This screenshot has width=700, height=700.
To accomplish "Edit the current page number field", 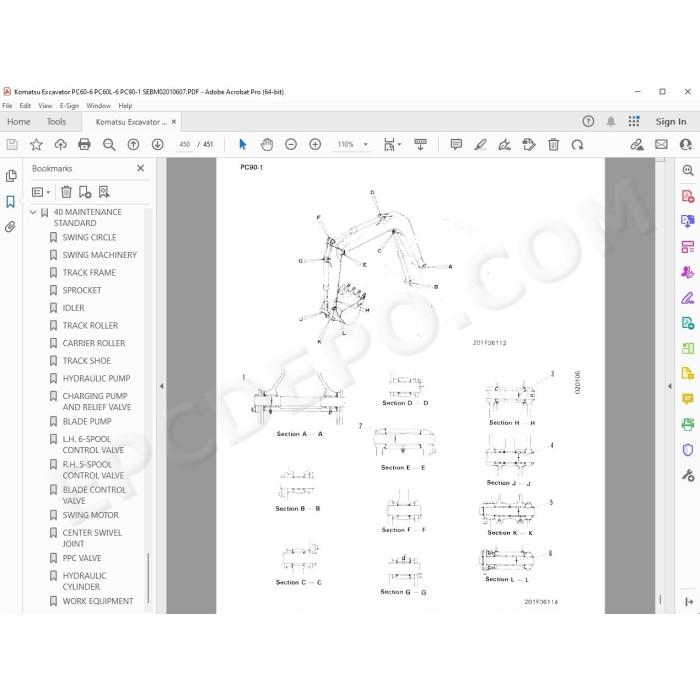I will 184,145.
